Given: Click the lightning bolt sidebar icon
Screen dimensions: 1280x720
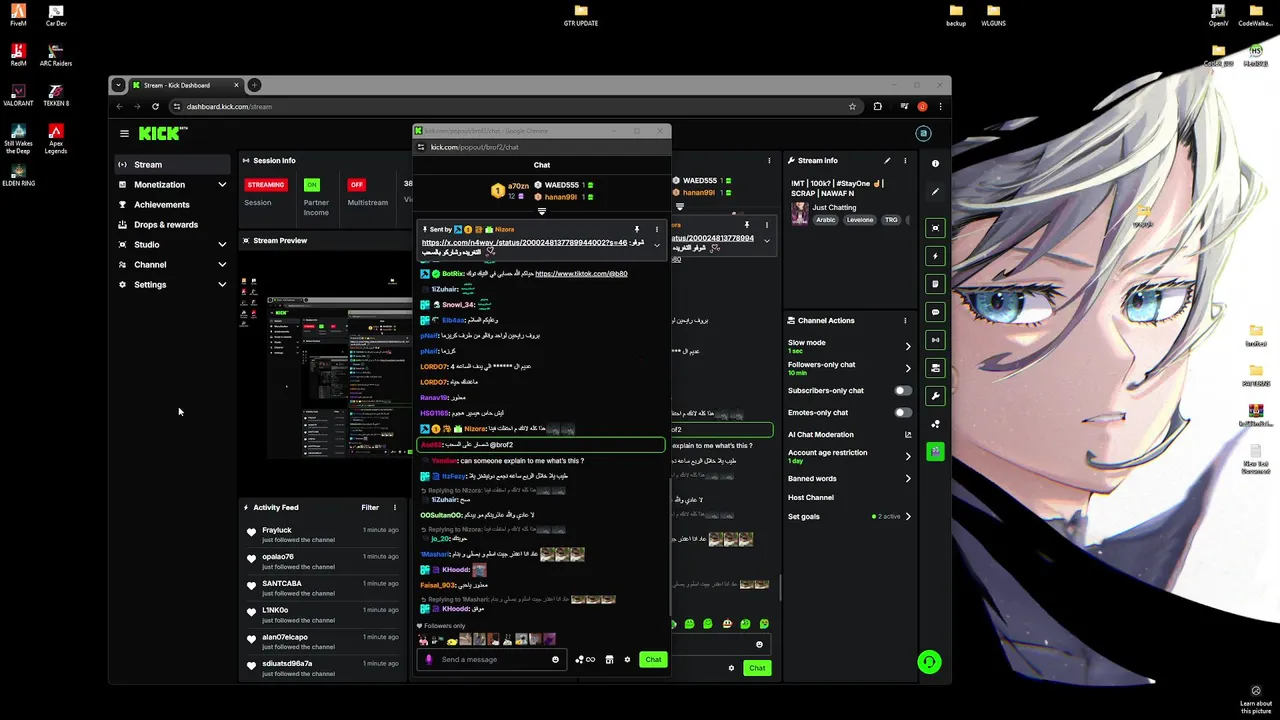Looking at the screenshot, I should pos(935,256).
